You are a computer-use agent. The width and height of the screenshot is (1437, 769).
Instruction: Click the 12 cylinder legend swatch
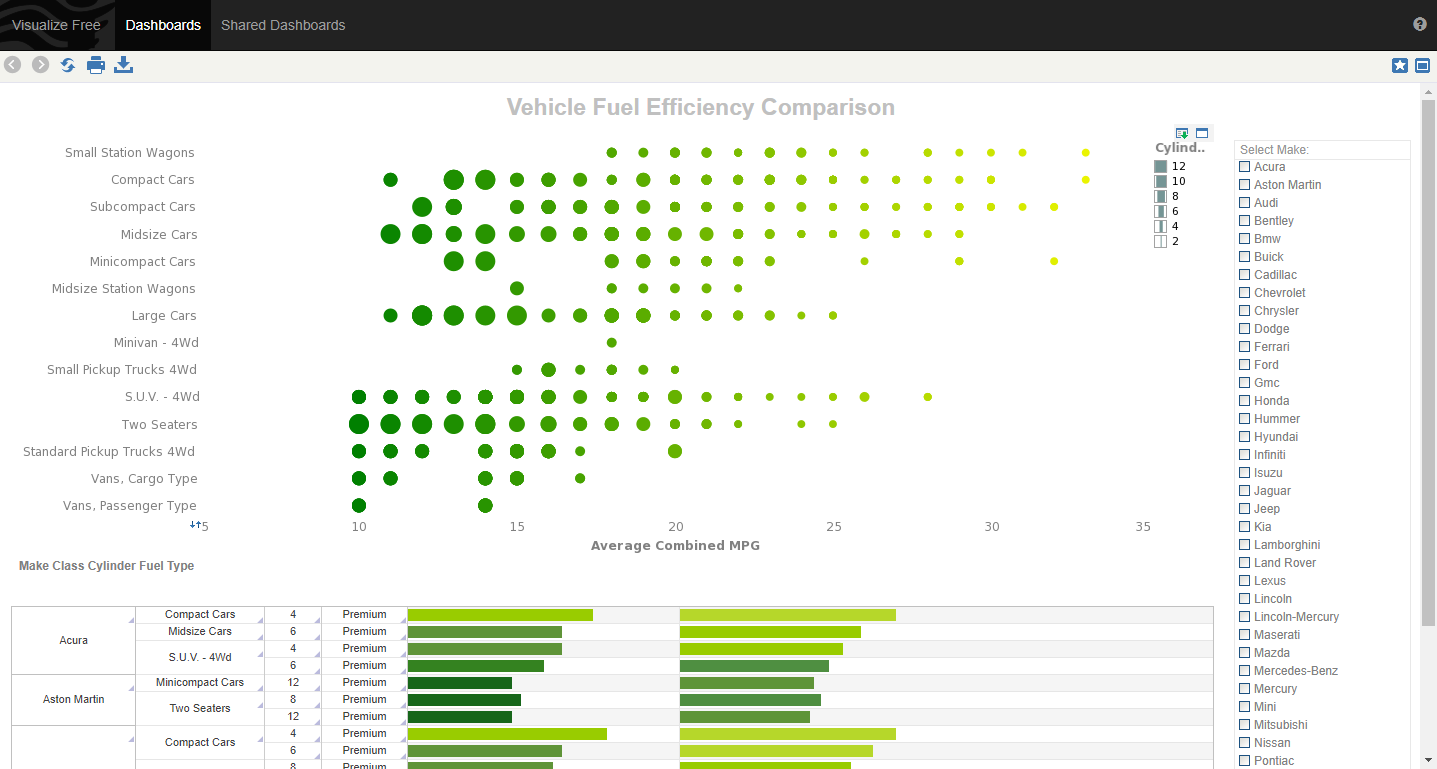tap(1160, 167)
